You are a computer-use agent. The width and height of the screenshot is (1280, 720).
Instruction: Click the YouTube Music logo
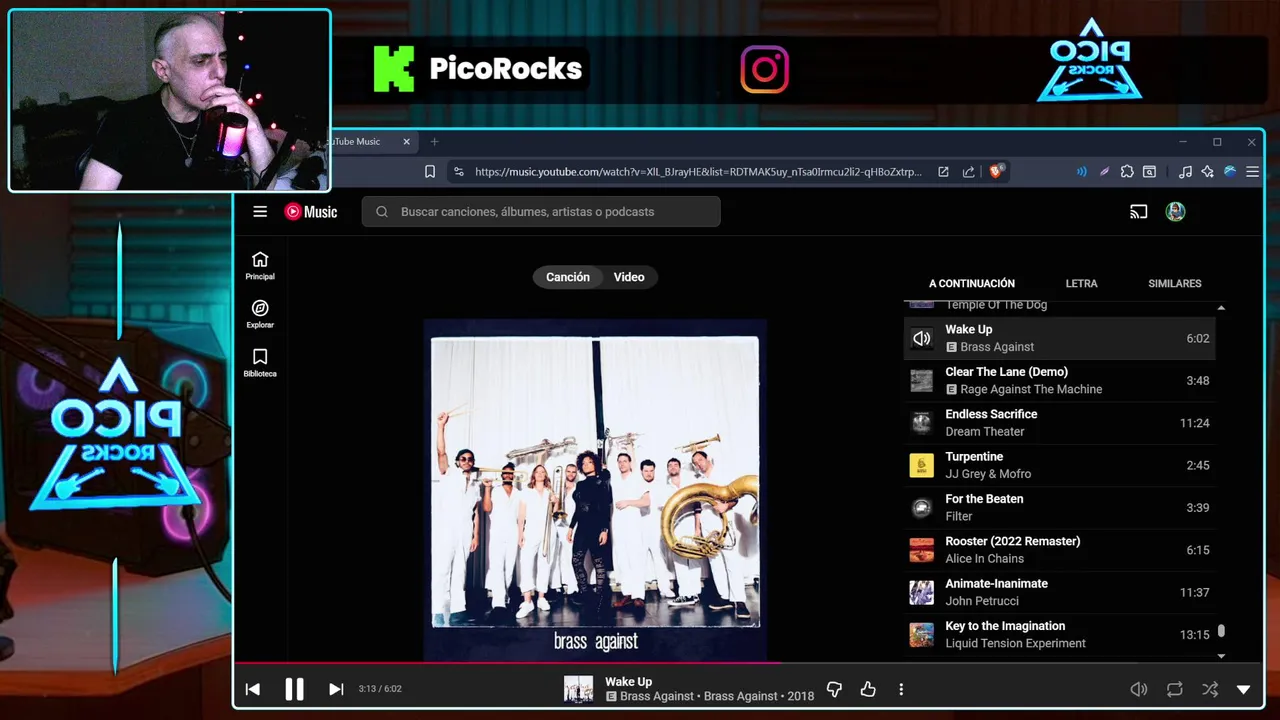pyautogui.click(x=311, y=211)
